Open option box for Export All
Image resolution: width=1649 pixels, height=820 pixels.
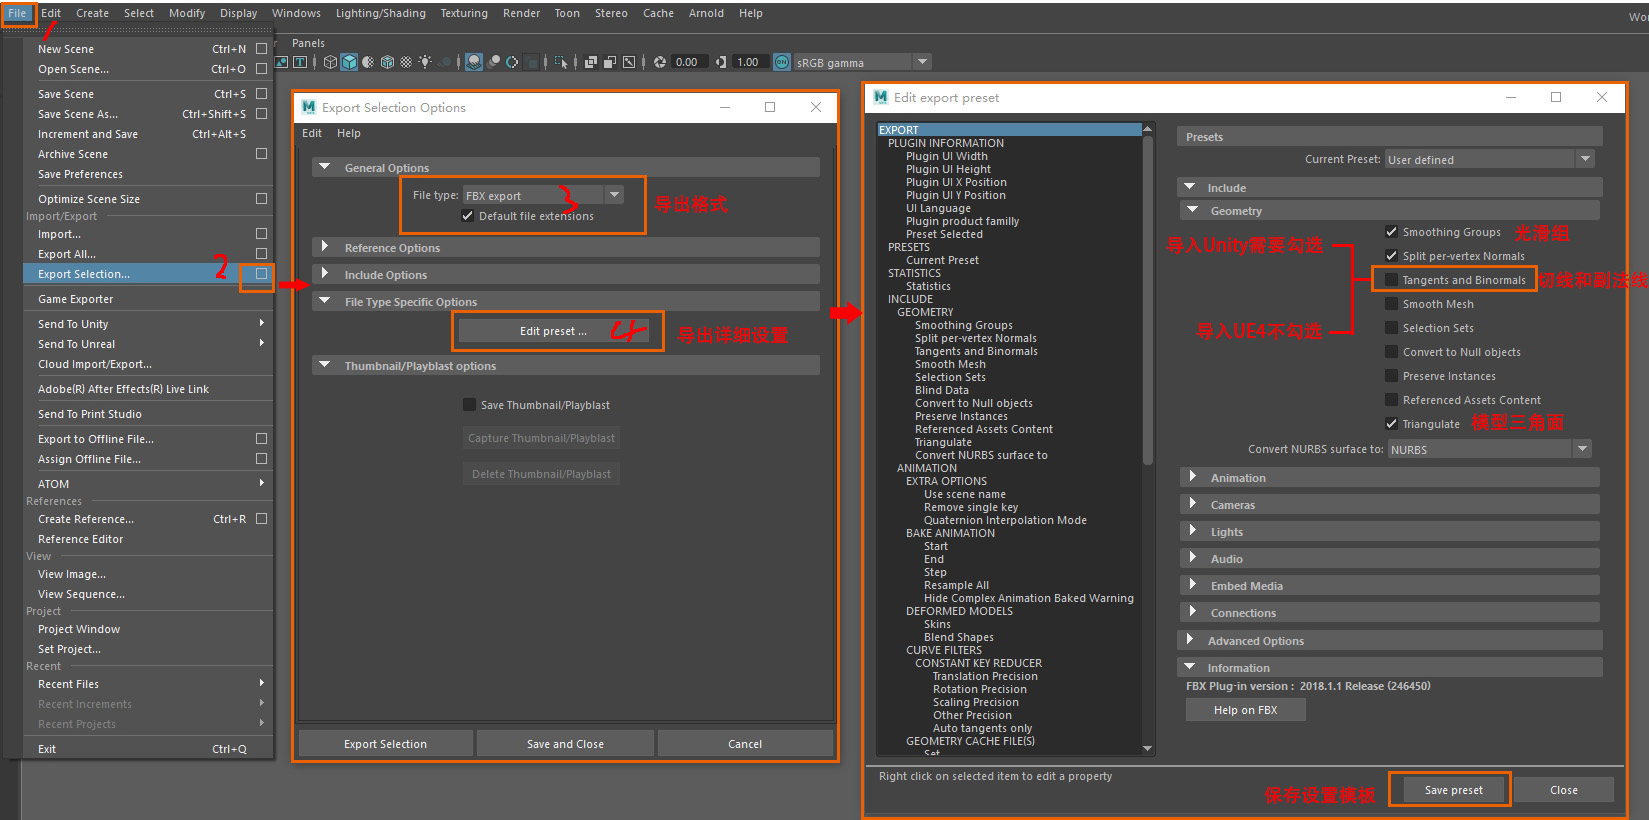(261, 253)
